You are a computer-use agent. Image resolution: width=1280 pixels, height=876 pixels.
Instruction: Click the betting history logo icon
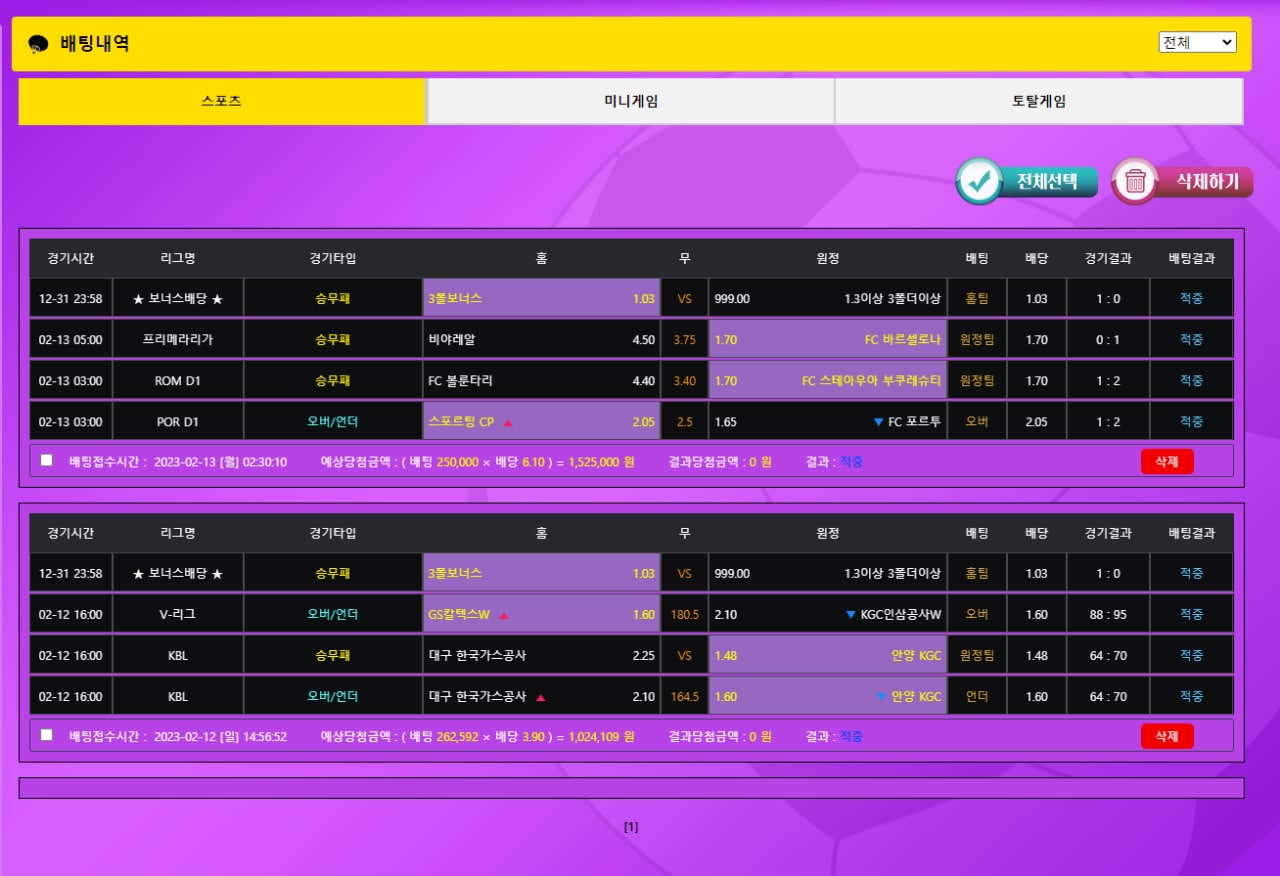(38, 44)
